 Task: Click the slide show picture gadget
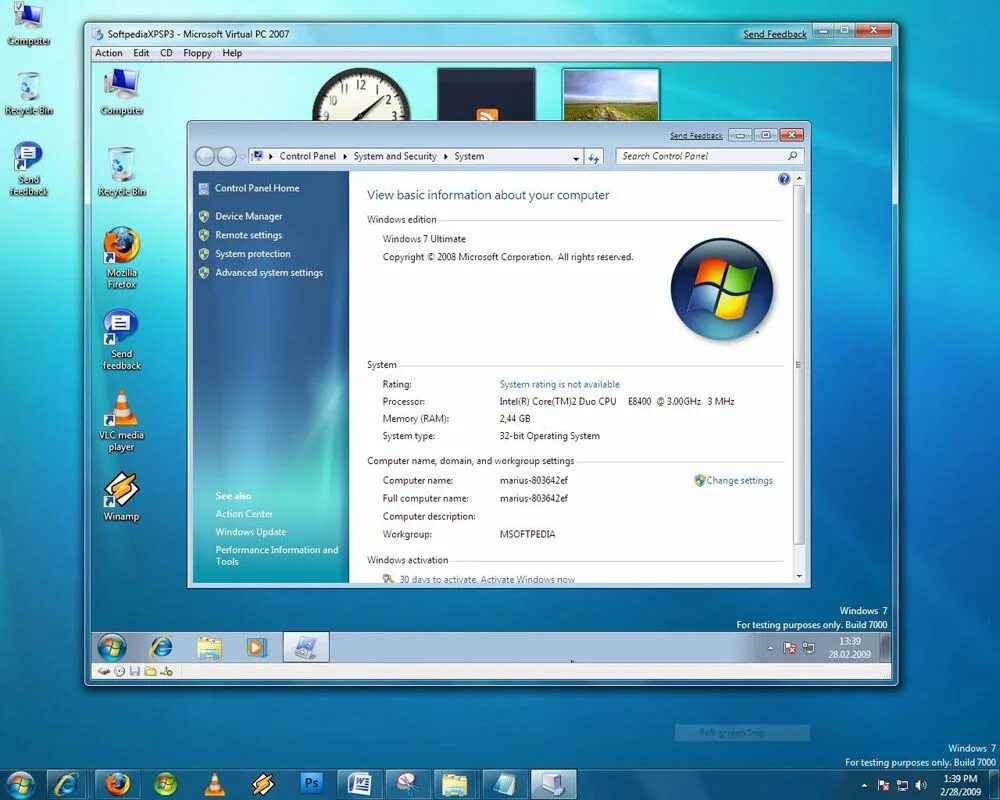[x=610, y=94]
